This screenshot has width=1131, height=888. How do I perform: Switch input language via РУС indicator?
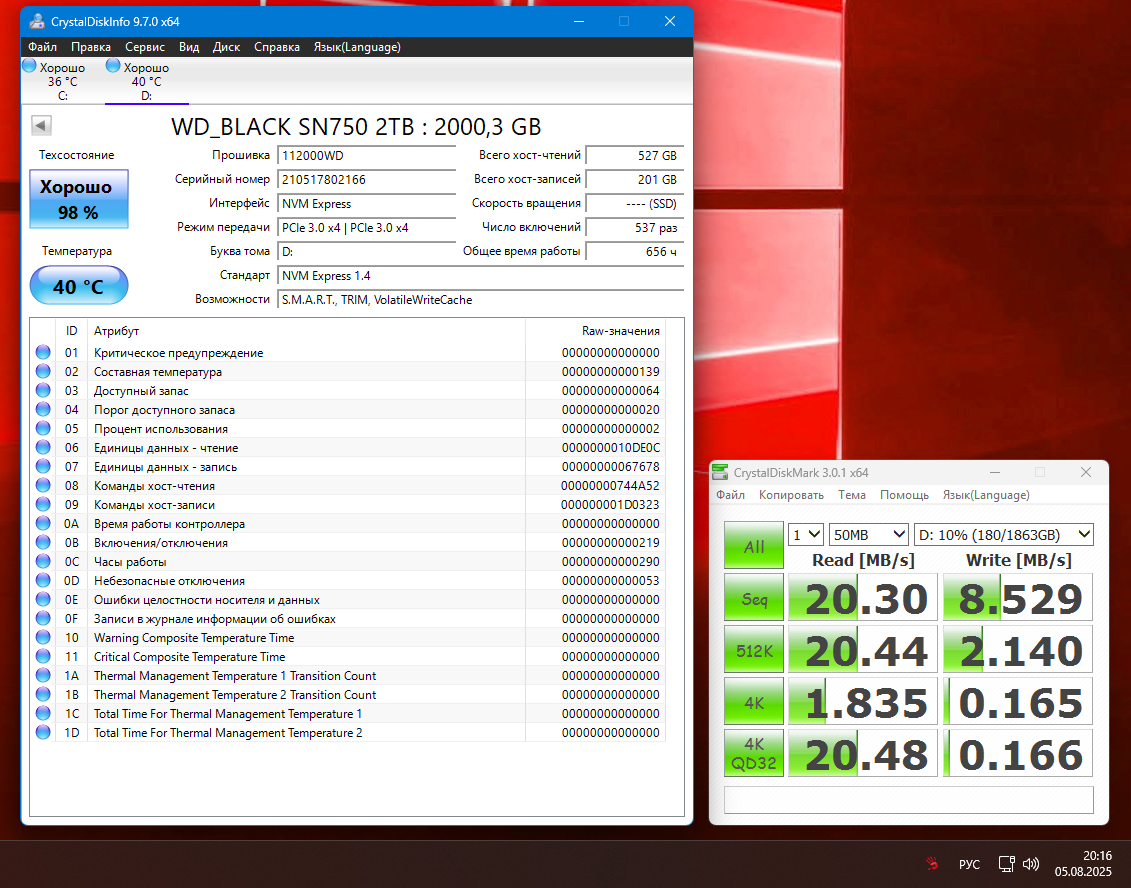[x=969, y=864]
